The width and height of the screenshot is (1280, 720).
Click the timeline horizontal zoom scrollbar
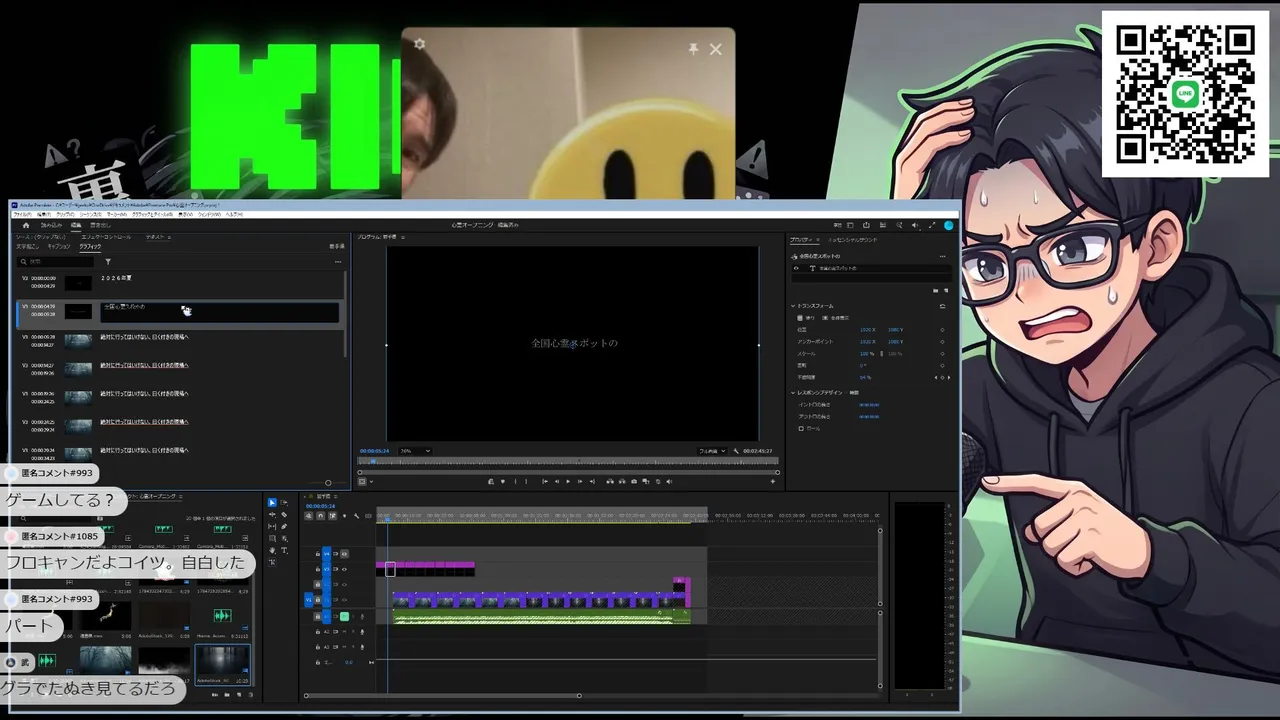(x=442, y=696)
